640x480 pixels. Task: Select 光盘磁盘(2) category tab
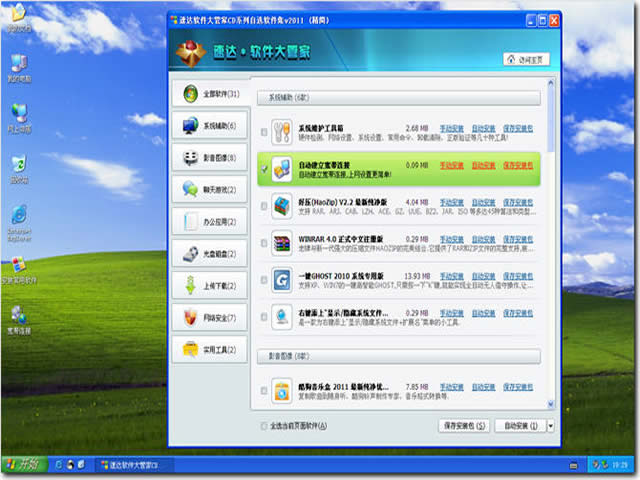[210, 254]
